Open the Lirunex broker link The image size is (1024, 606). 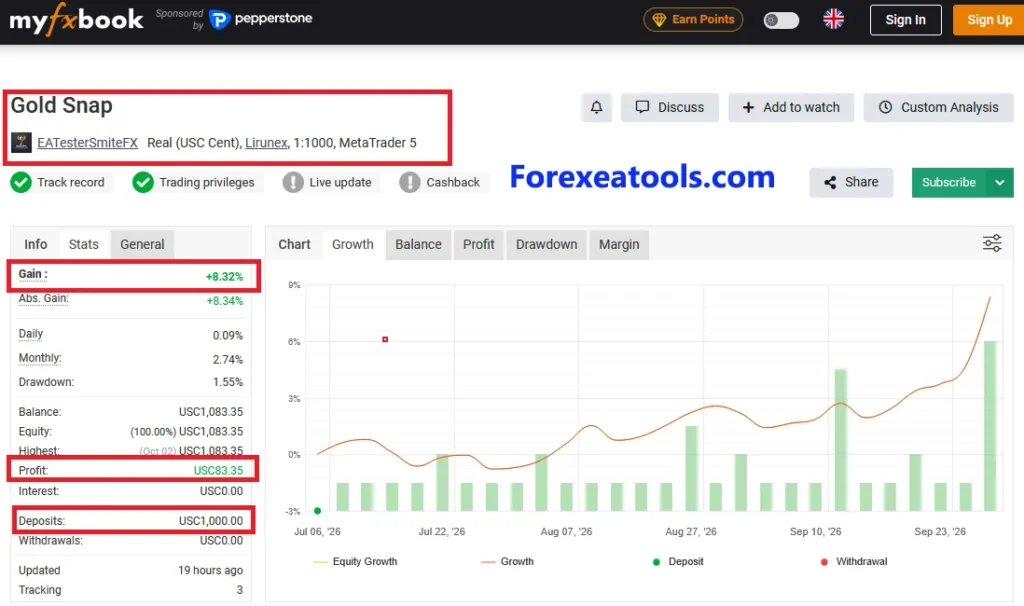point(266,142)
